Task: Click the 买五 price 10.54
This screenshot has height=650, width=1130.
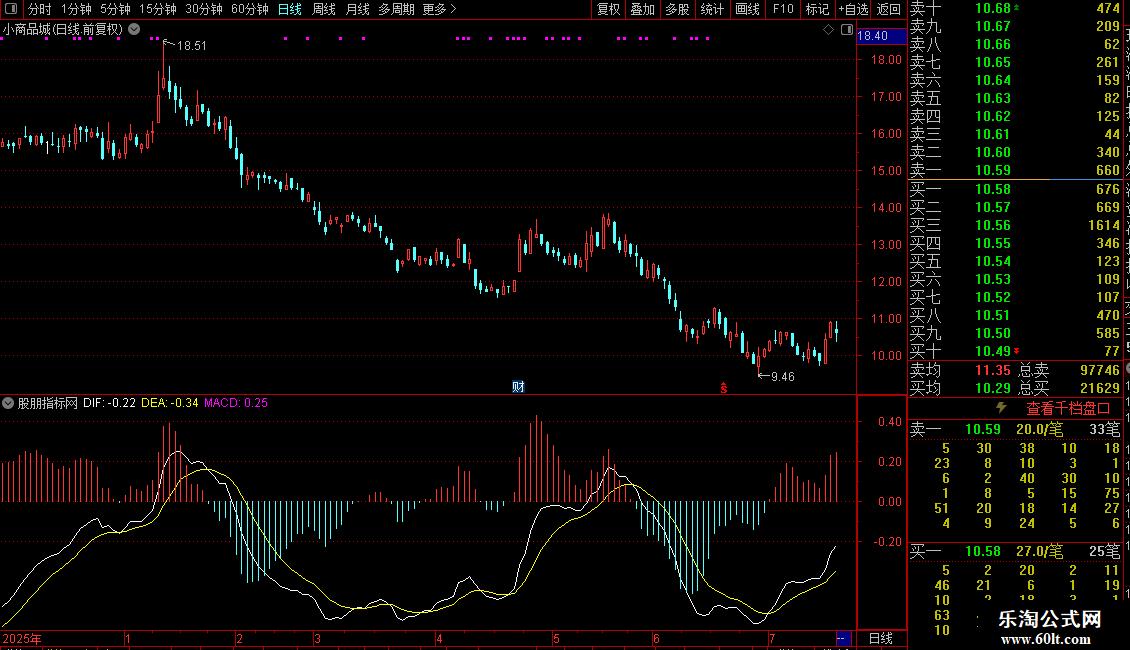Action: click(992, 261)
